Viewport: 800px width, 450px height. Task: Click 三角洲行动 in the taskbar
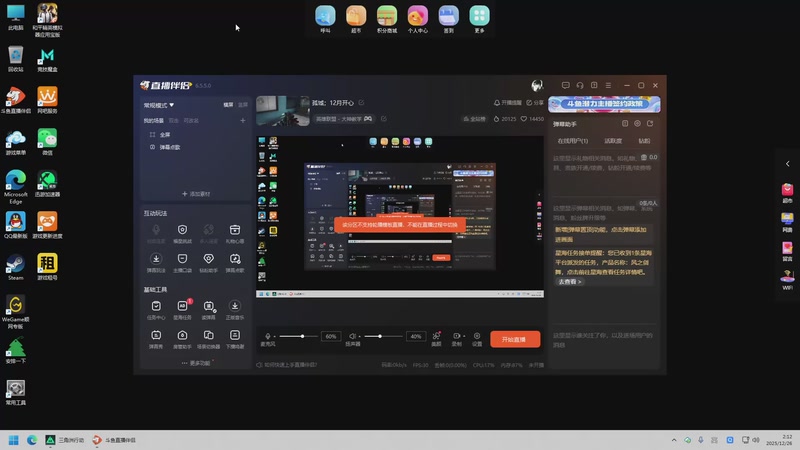[65, 440]
